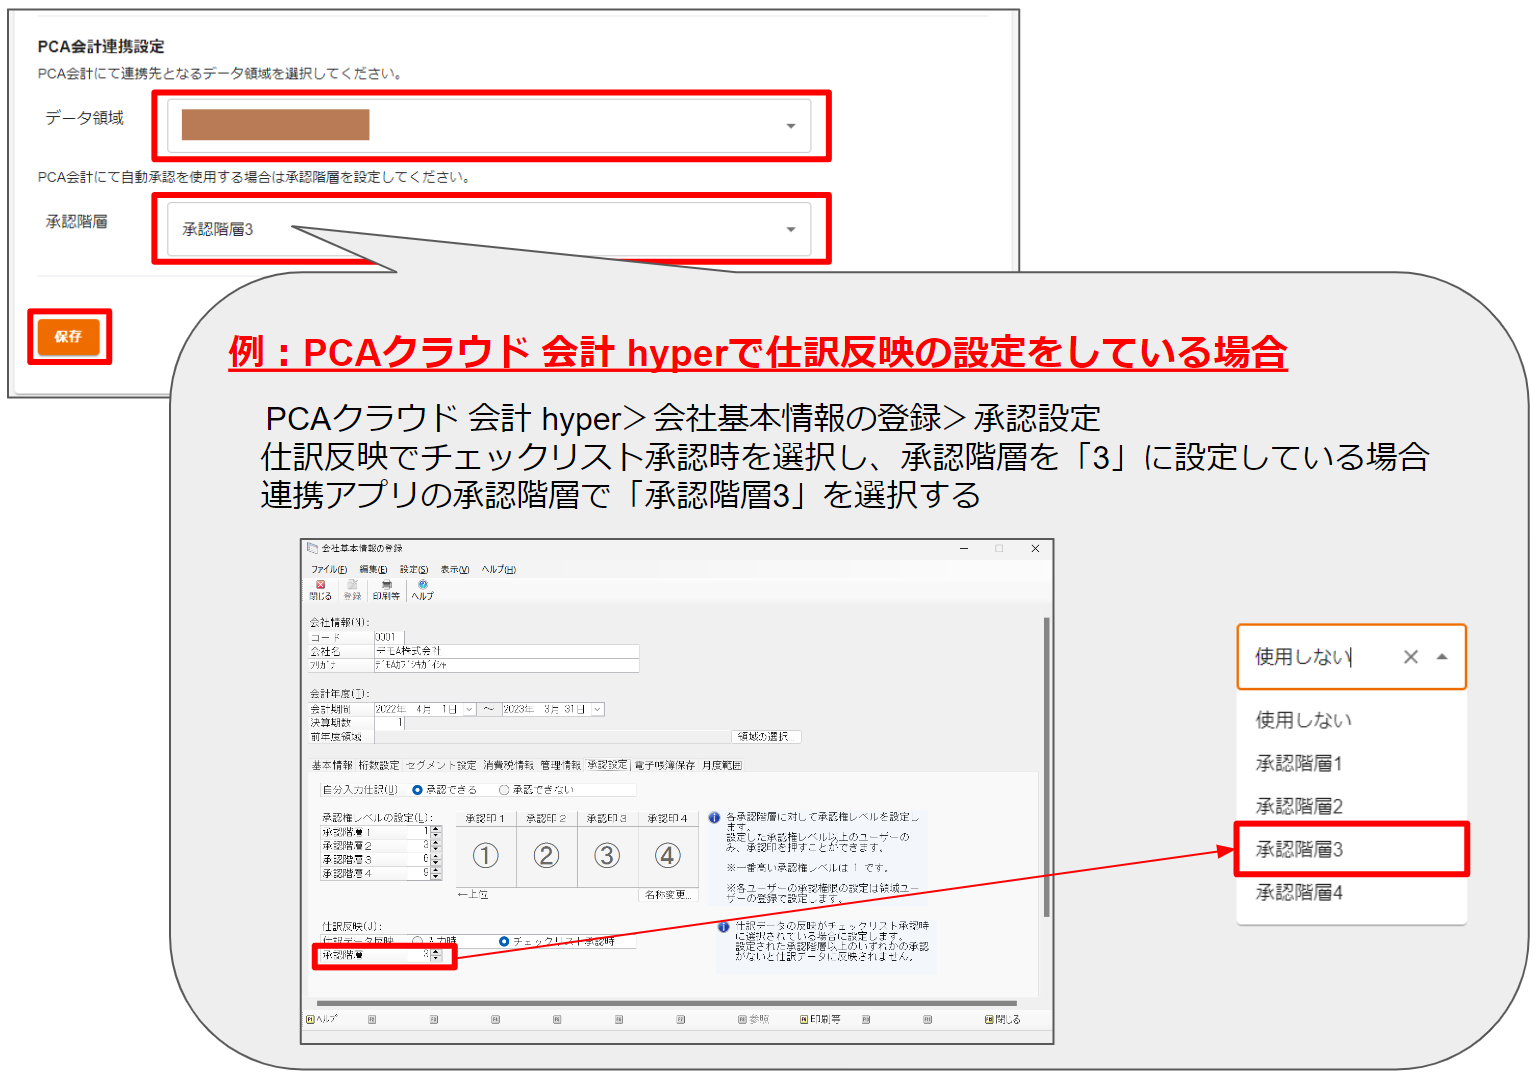Select 承認階層2 option in list
Viewport: 1537px width, 1080px height.
point(1351,807)
